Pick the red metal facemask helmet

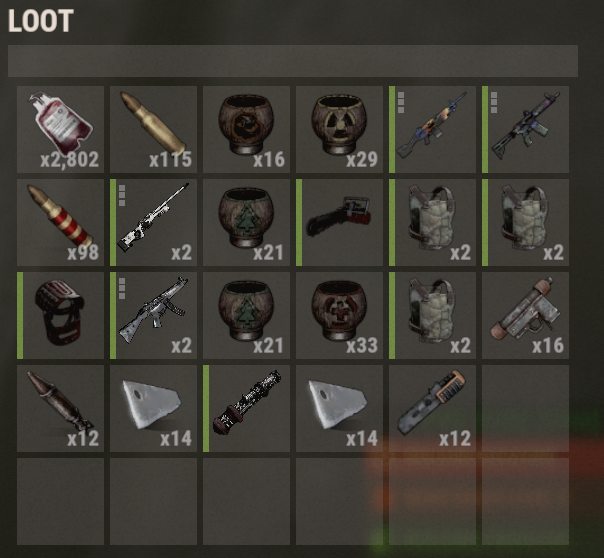coord(60,315)
